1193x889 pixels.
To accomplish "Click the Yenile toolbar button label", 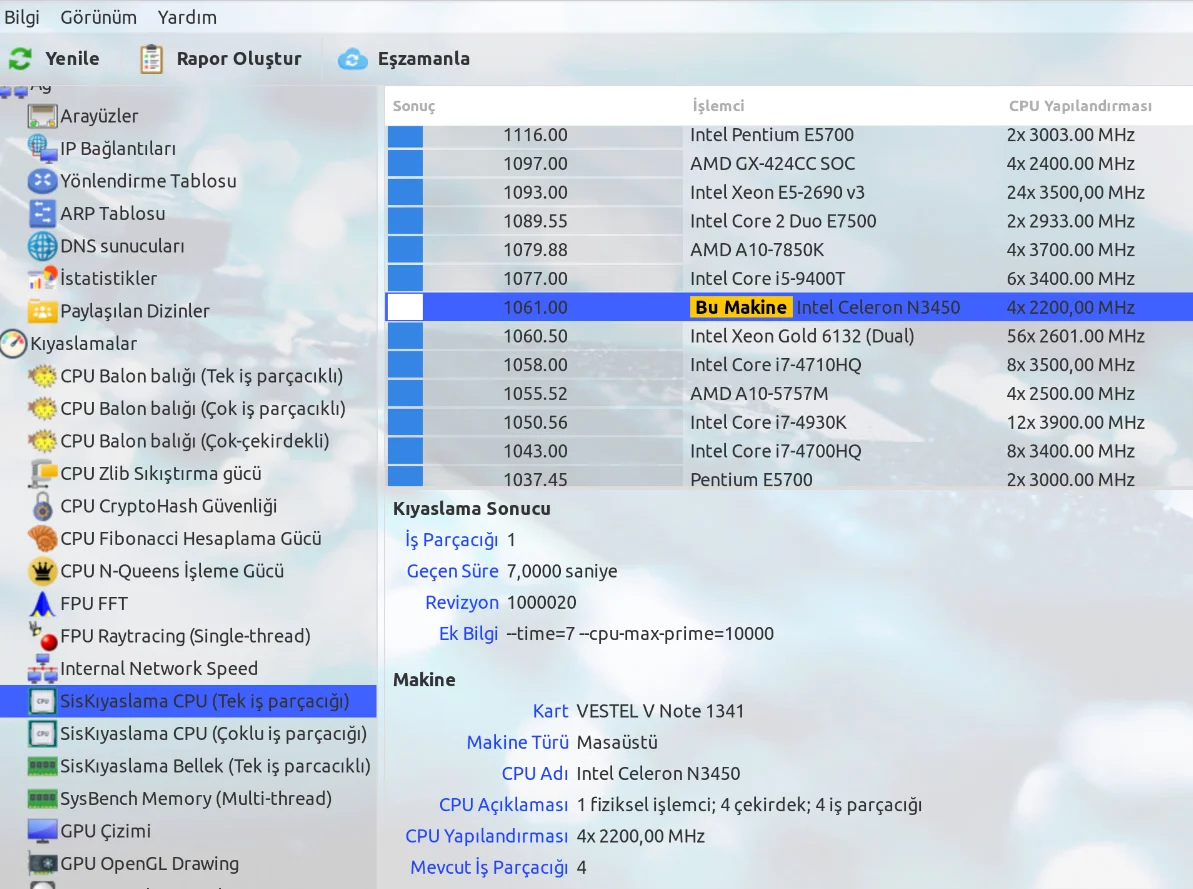I will [72, 59].
